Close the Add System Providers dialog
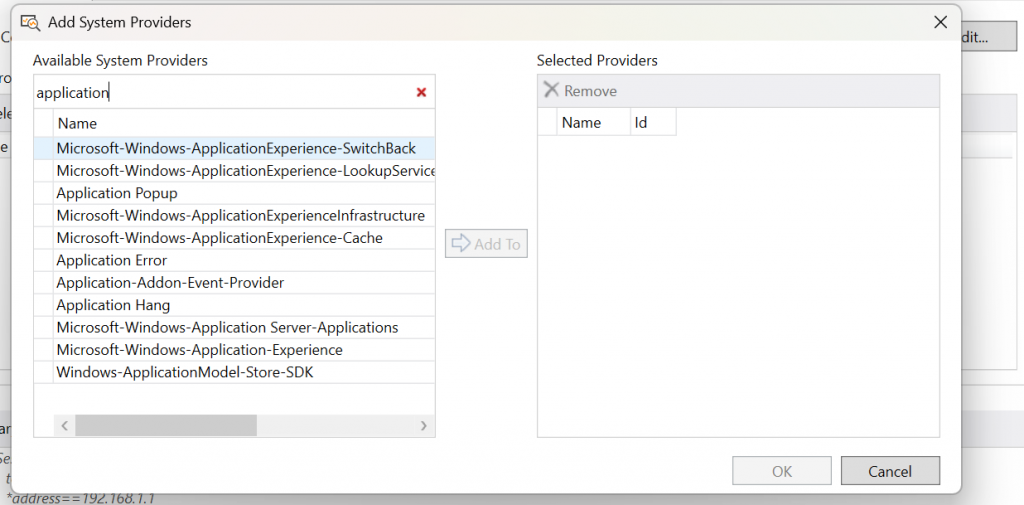Viewport: 1024px width, 505px height. 940,22
